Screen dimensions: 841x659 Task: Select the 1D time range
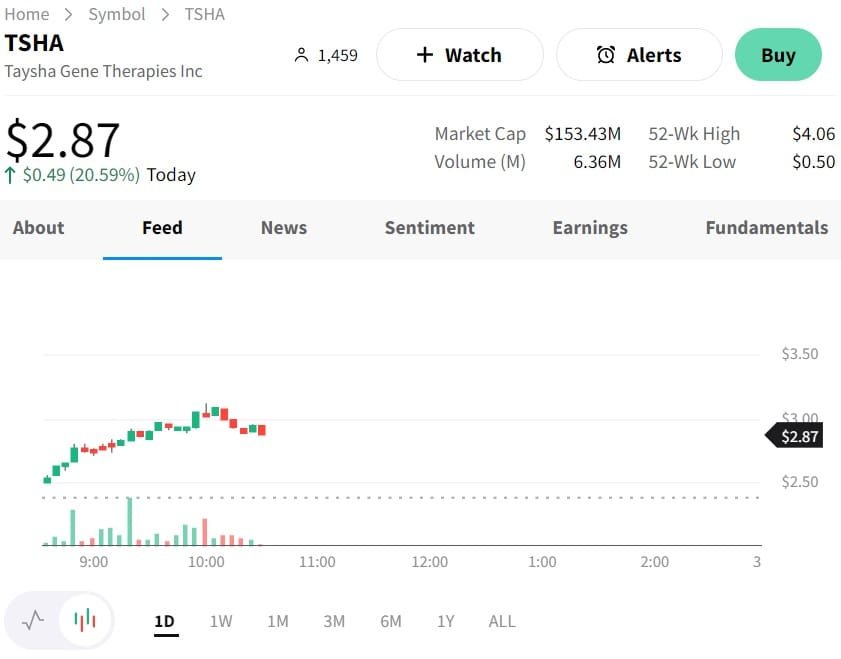pos(164,621)
